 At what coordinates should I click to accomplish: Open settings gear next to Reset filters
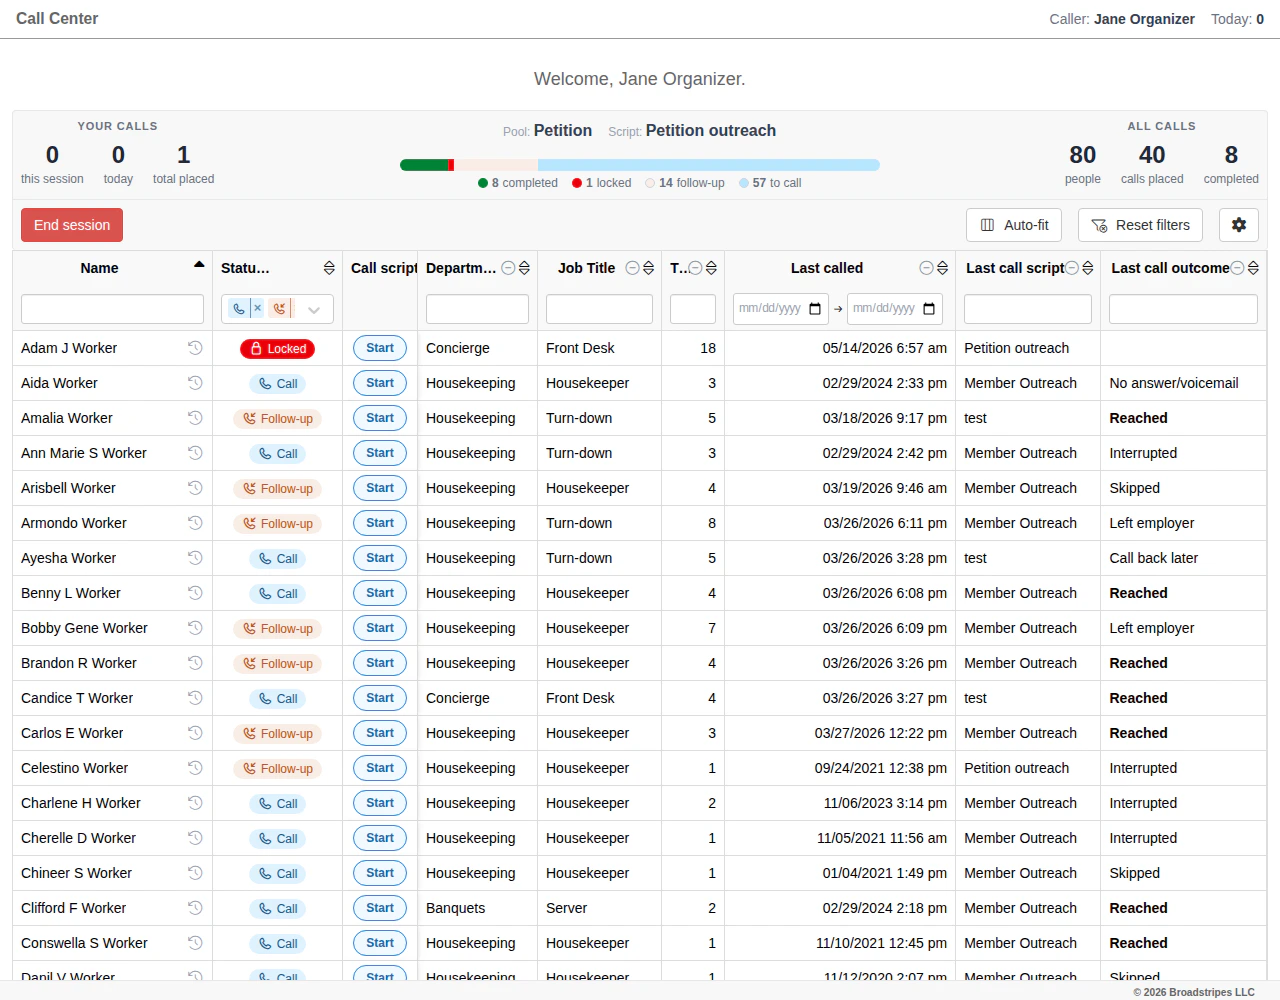tap(1239, 225)
